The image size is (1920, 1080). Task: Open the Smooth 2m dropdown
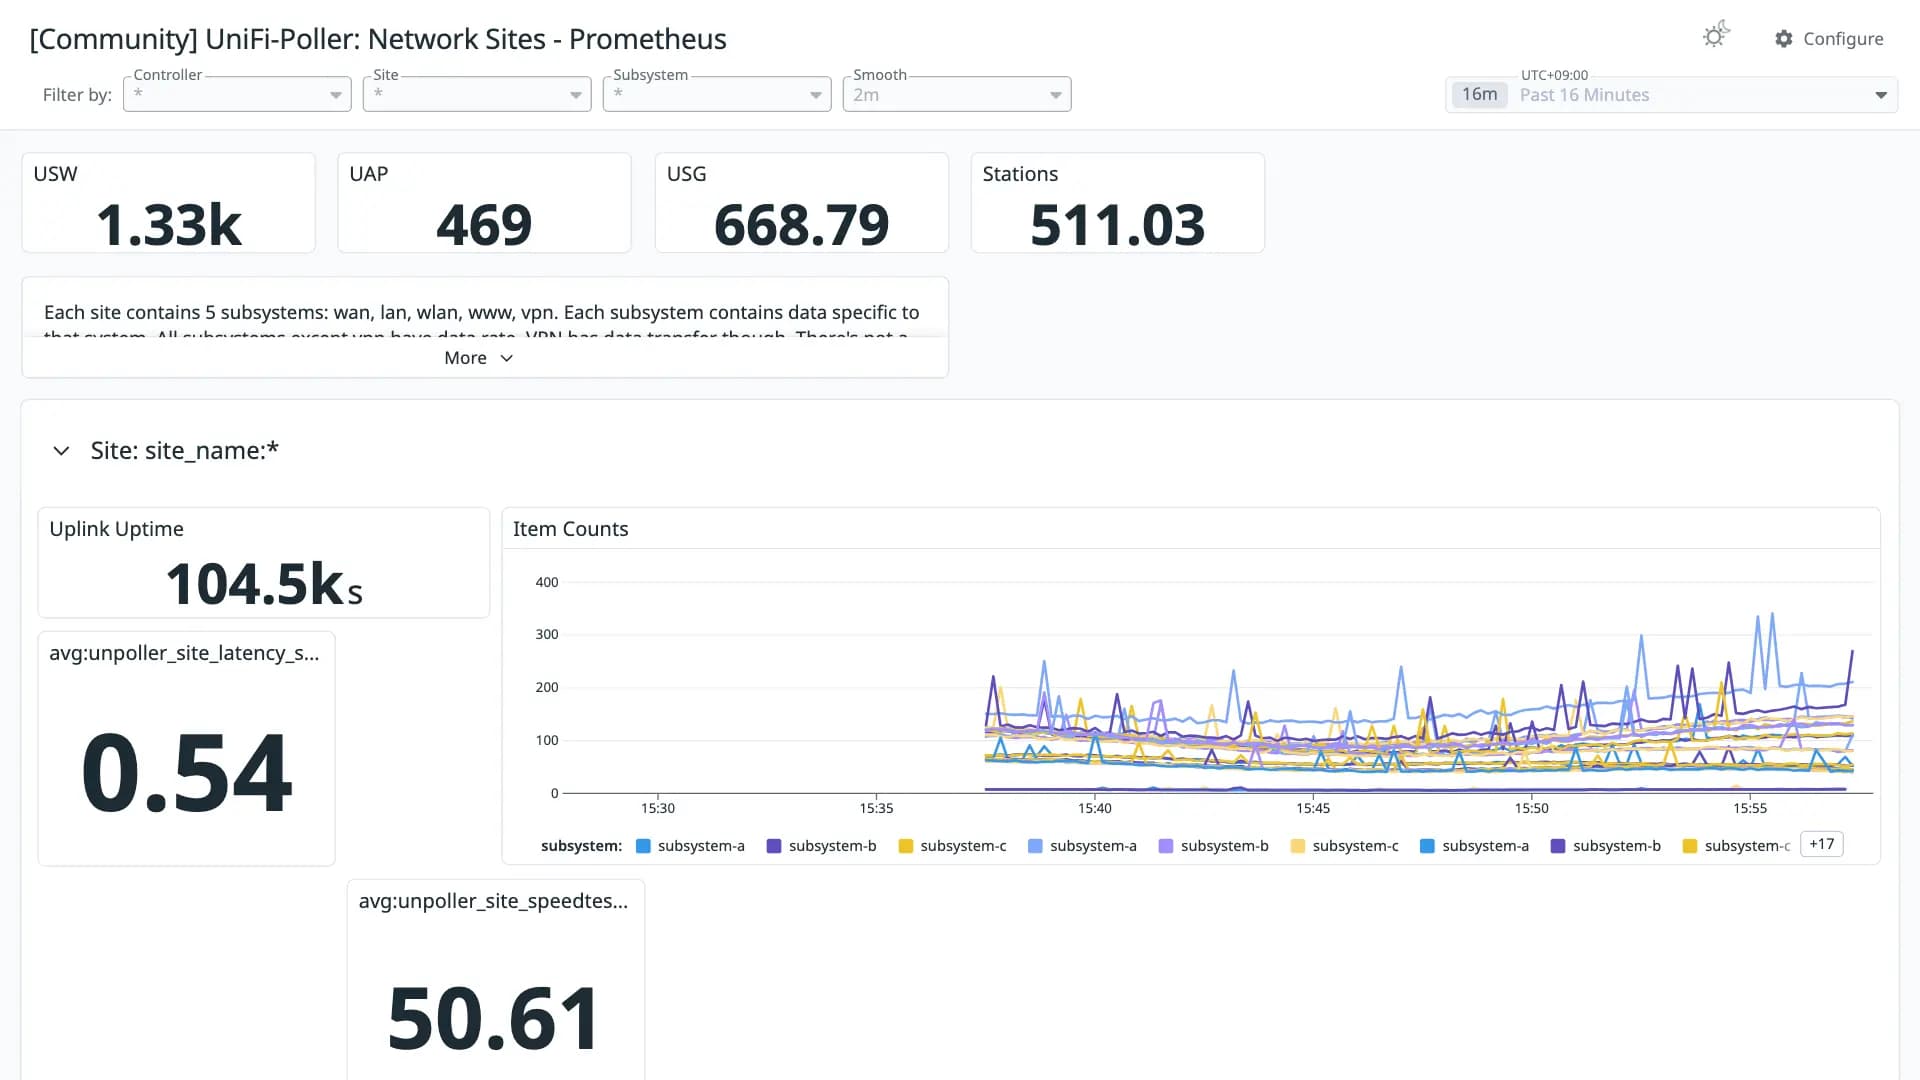coord(957,94)
